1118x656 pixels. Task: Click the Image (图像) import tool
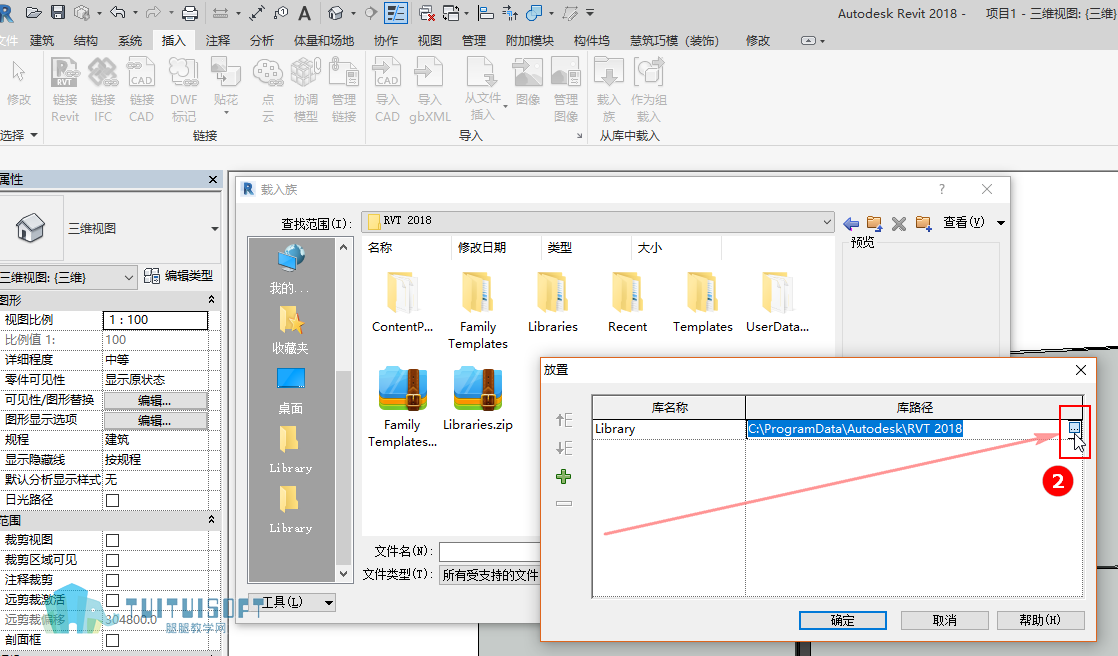(528, 82)
